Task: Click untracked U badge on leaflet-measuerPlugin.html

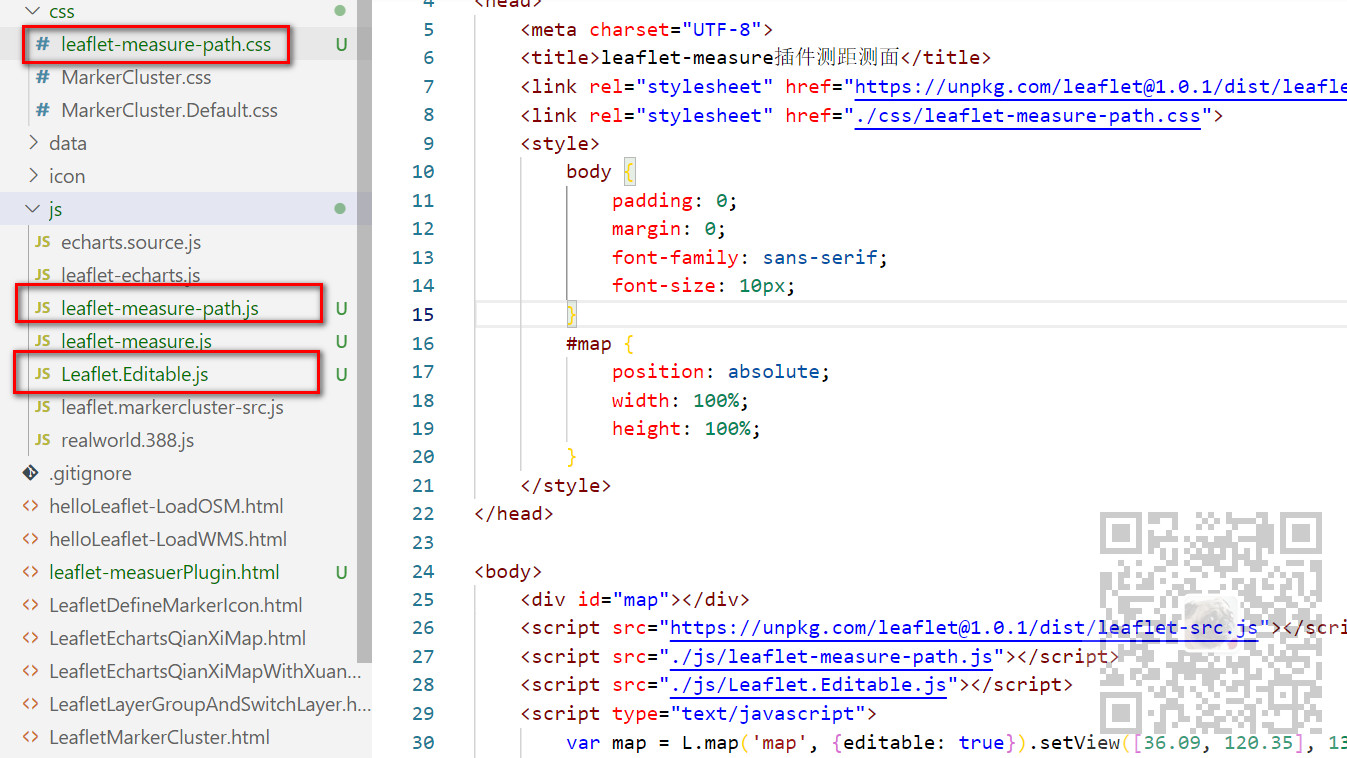Action: coord(341,573)
